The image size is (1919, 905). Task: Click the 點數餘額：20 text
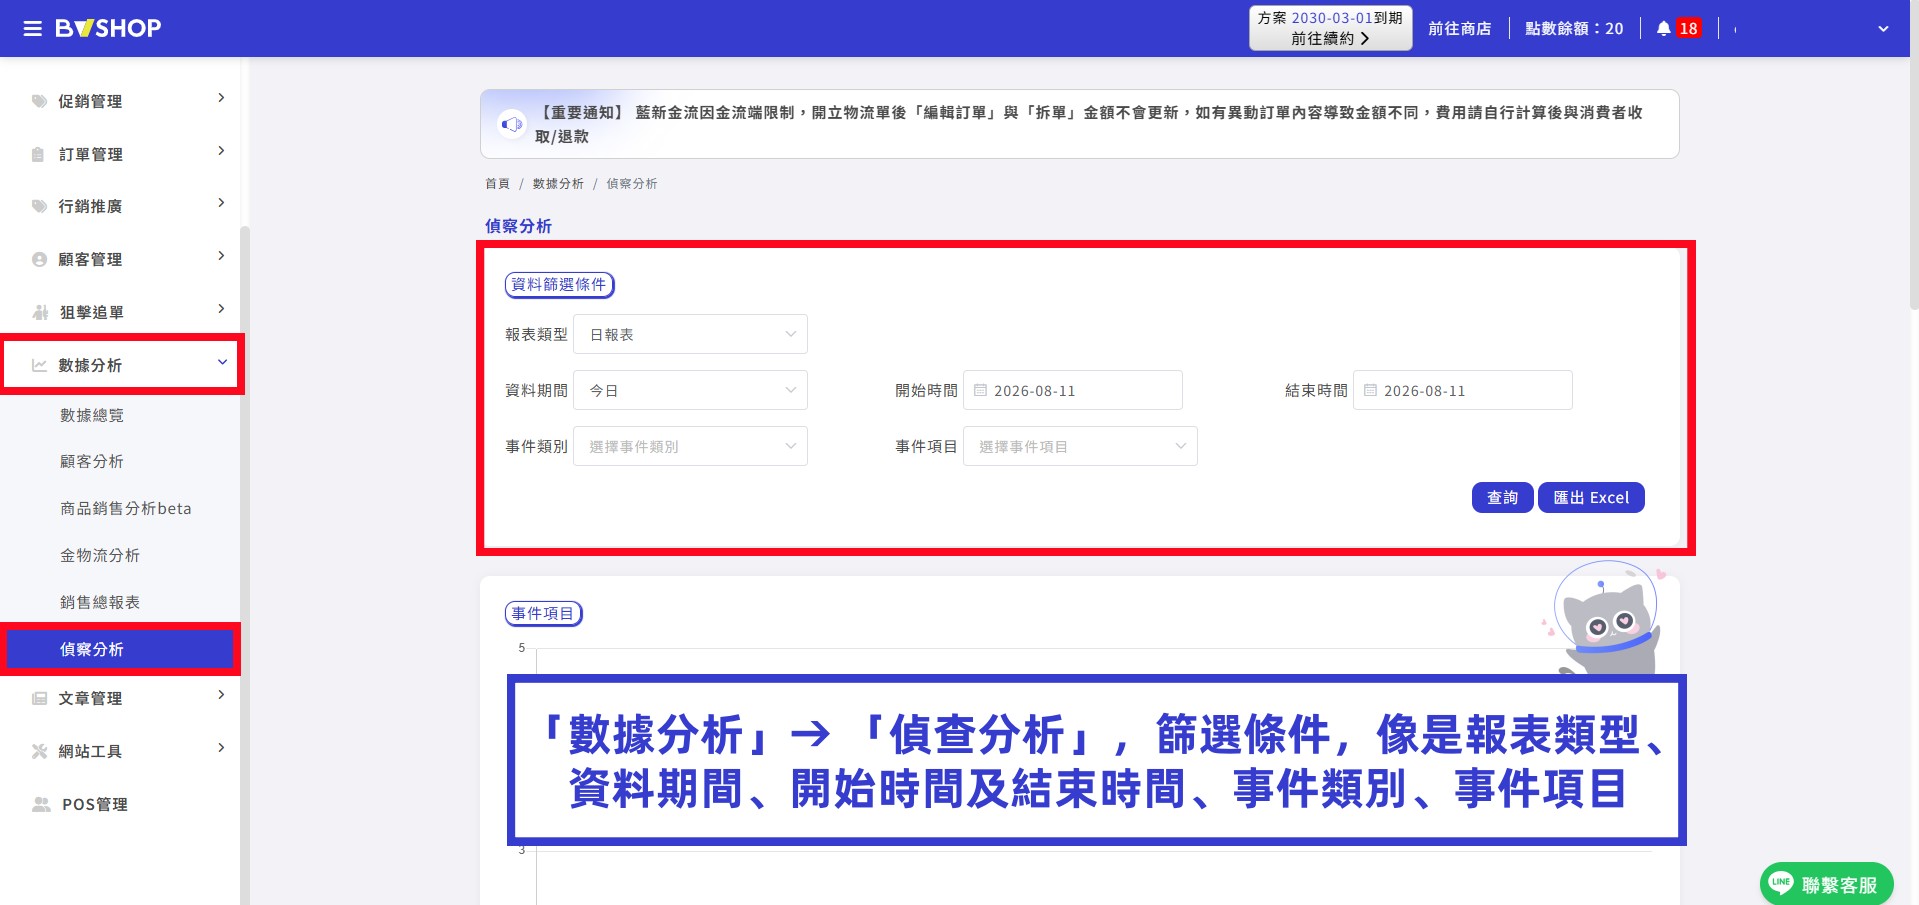(x=1574, y=28)
